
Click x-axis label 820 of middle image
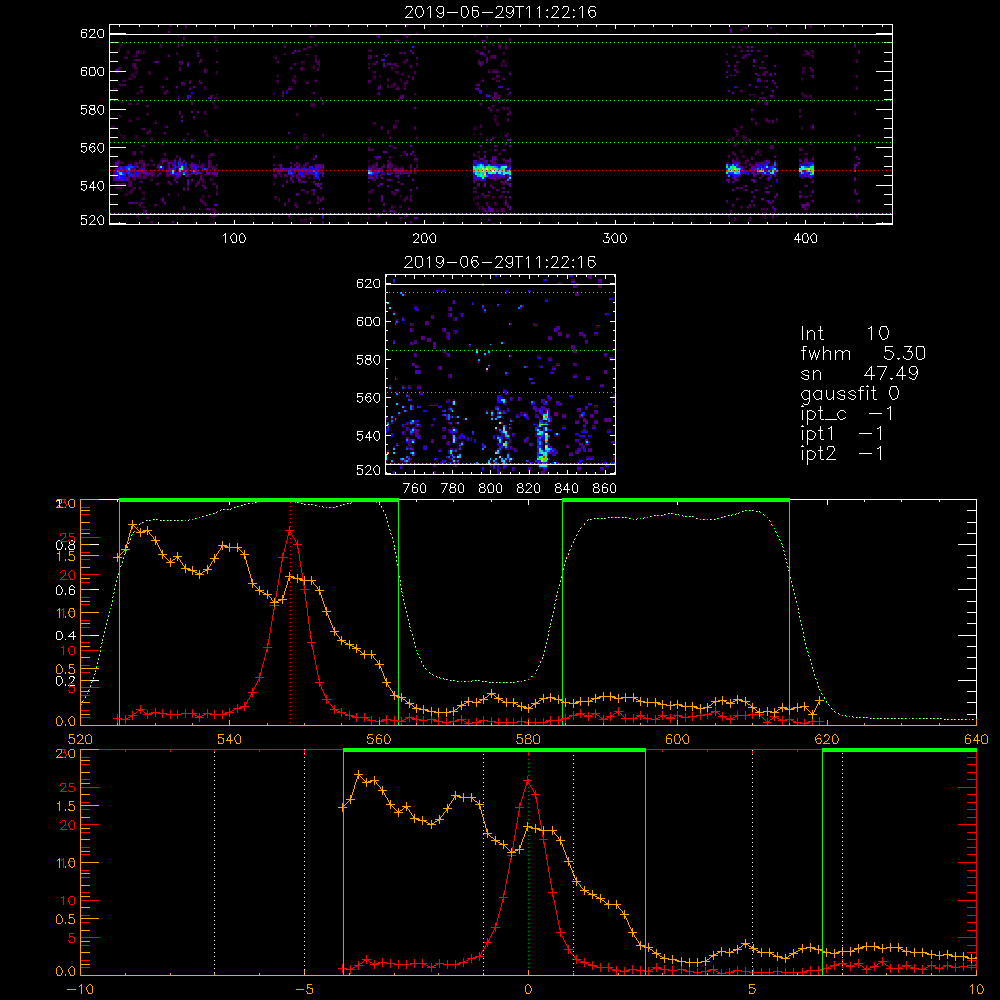click(529, 489)
